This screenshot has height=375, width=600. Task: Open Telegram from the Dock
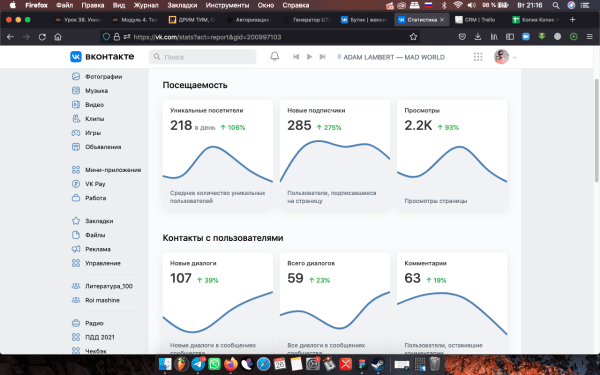click(198, 364)
